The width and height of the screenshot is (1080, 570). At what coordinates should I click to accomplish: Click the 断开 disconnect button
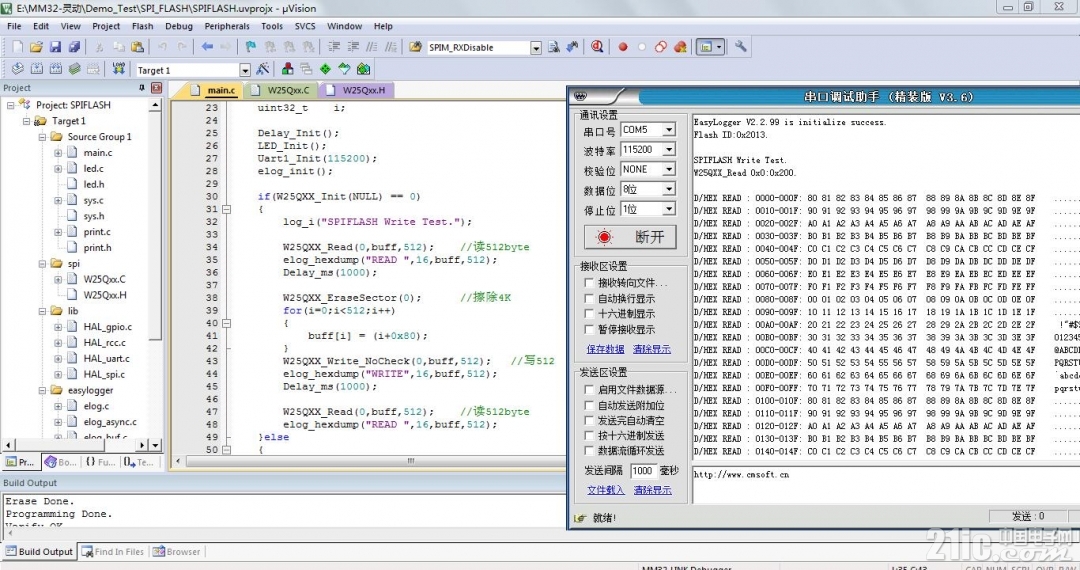[x=630, y=237]
